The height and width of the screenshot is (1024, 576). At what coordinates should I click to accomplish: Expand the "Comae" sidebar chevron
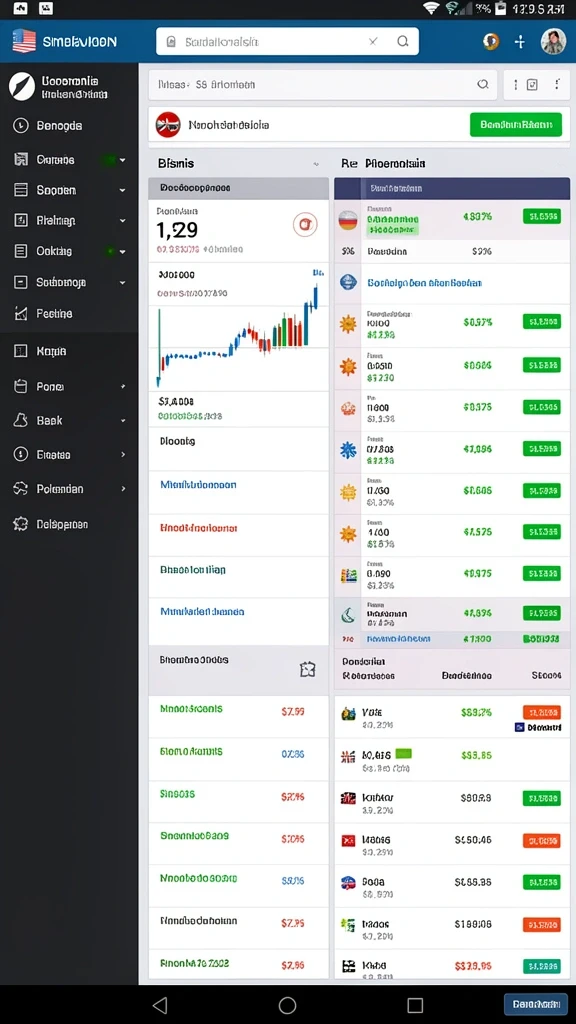[x=122, y=160]
